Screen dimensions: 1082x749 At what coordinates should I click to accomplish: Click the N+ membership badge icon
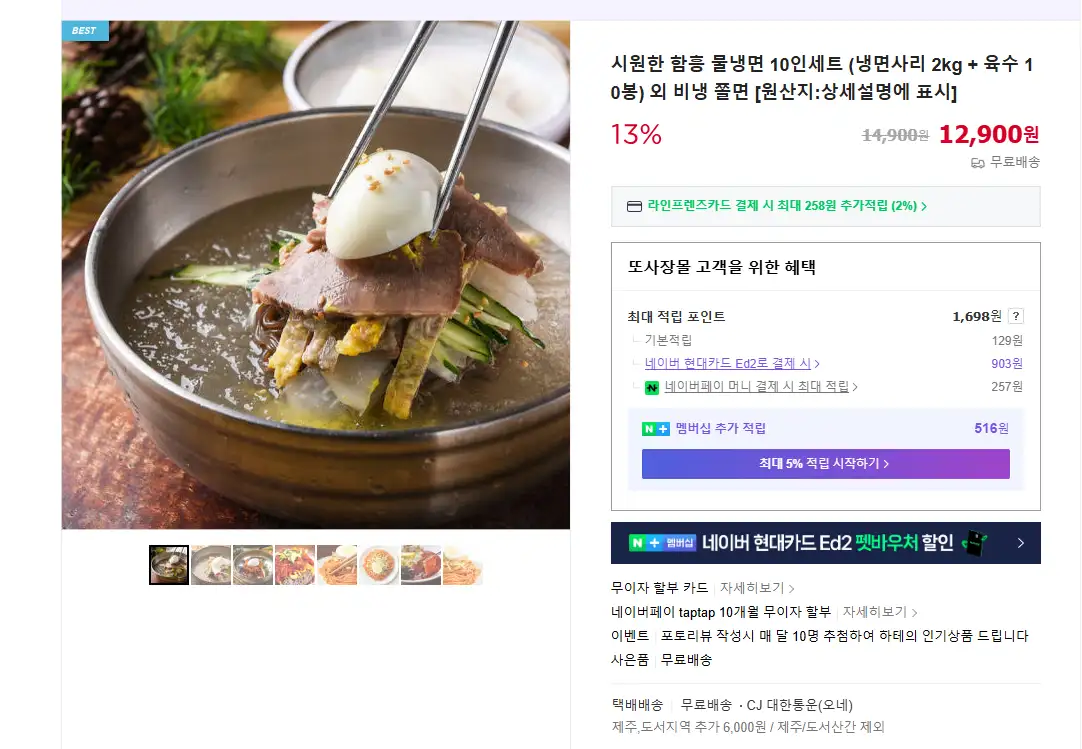click(x=656, y=429)
